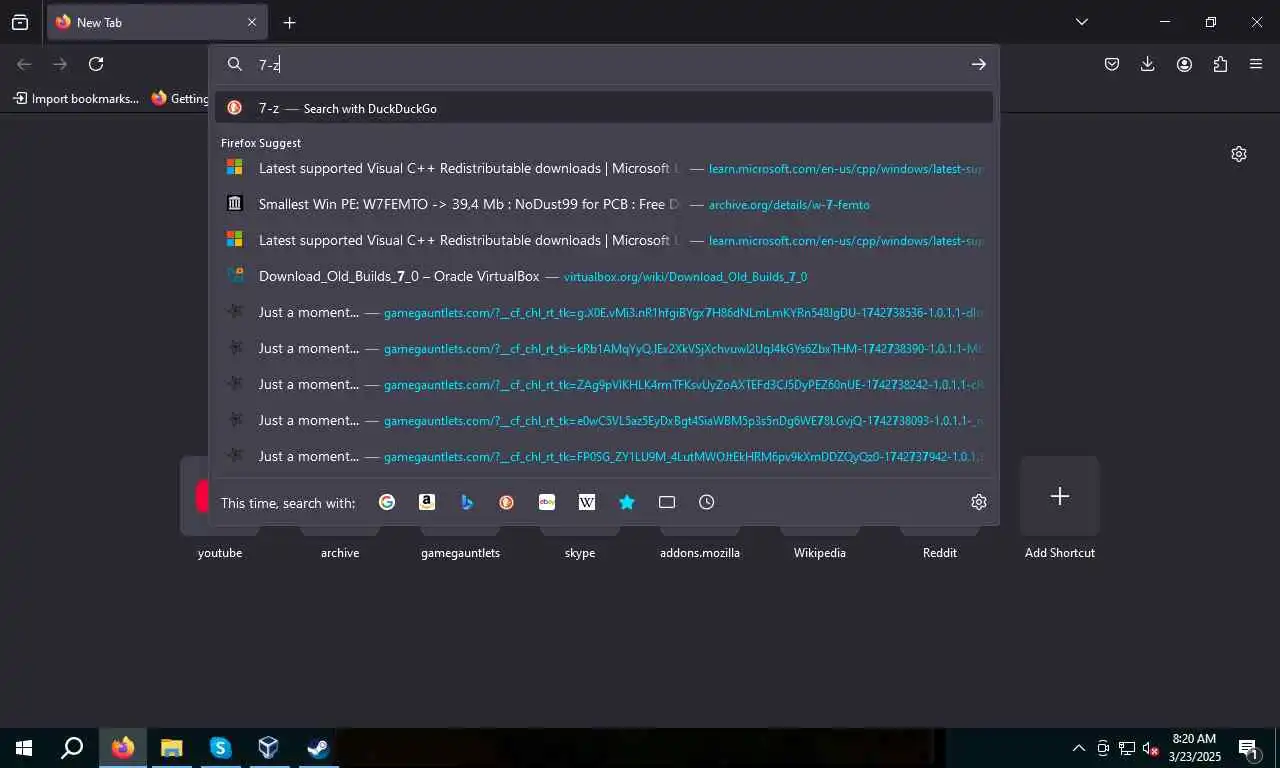Search history using the clock icon
Screen dimensions: 1280x768
coord(707,502)
